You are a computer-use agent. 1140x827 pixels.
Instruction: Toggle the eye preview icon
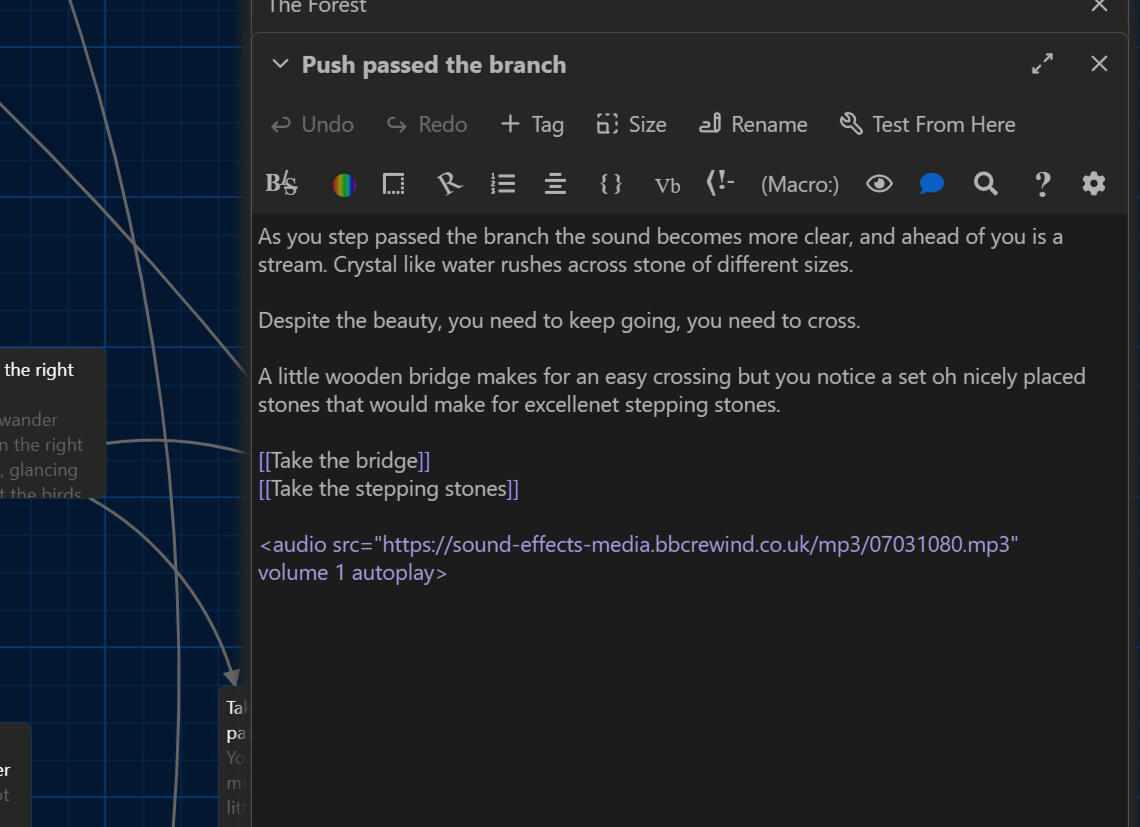pos(879,184)
